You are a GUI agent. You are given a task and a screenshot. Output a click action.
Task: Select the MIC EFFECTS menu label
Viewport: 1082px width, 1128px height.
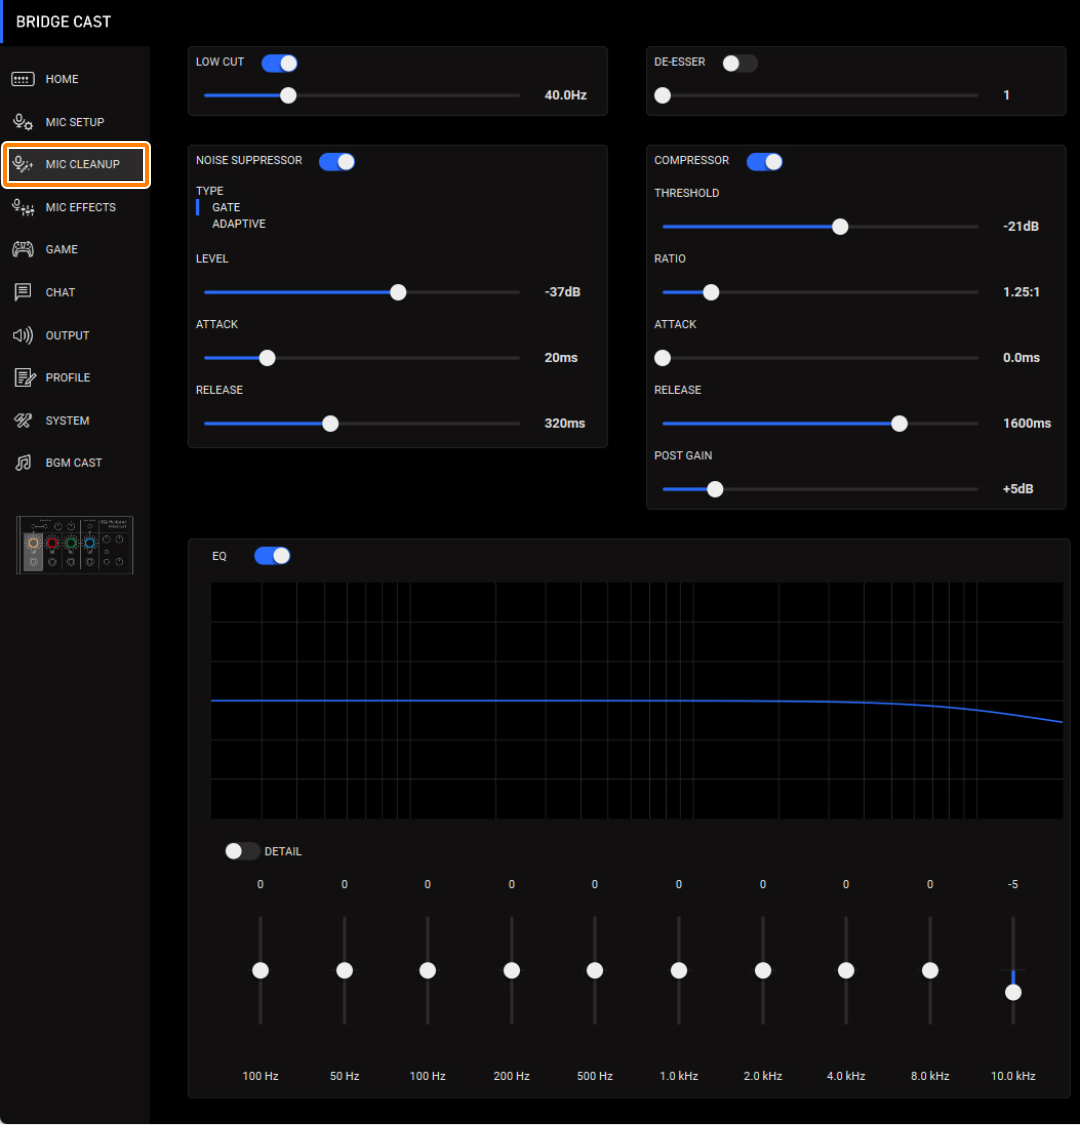point(81,208)
